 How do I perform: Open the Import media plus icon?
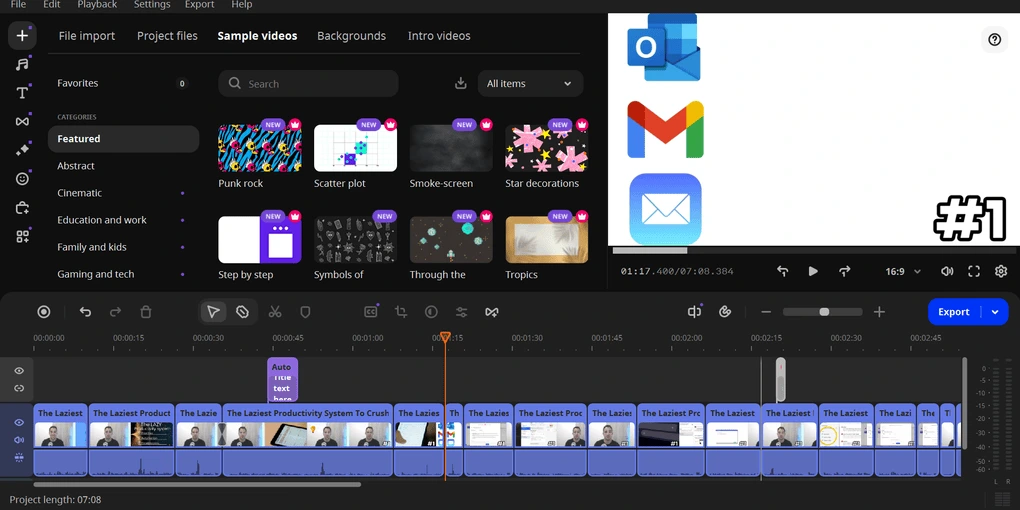pyautogui.click(x=22, y=35)
